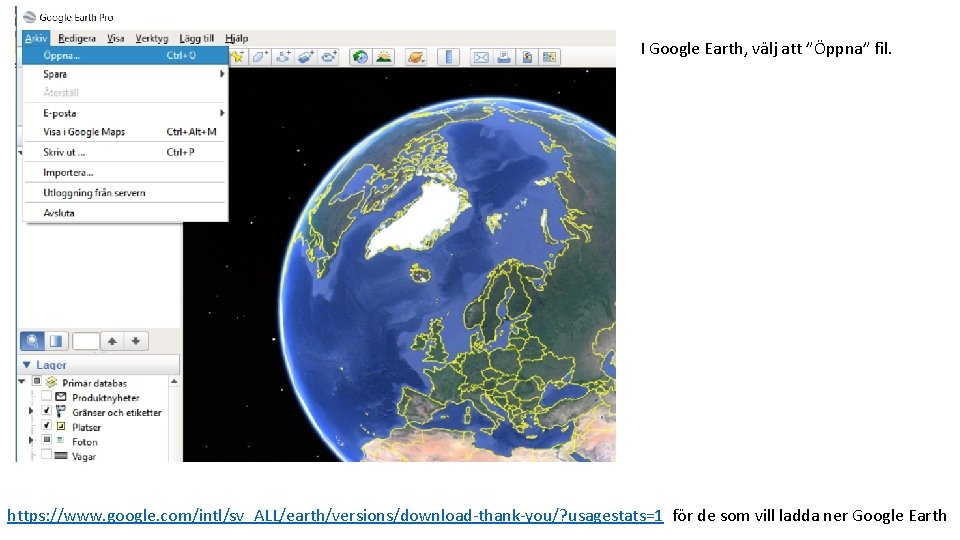Viewport: 960px width, 540px height.
Task: Open the Spara submenu arrow
Action: coord(222,74)
